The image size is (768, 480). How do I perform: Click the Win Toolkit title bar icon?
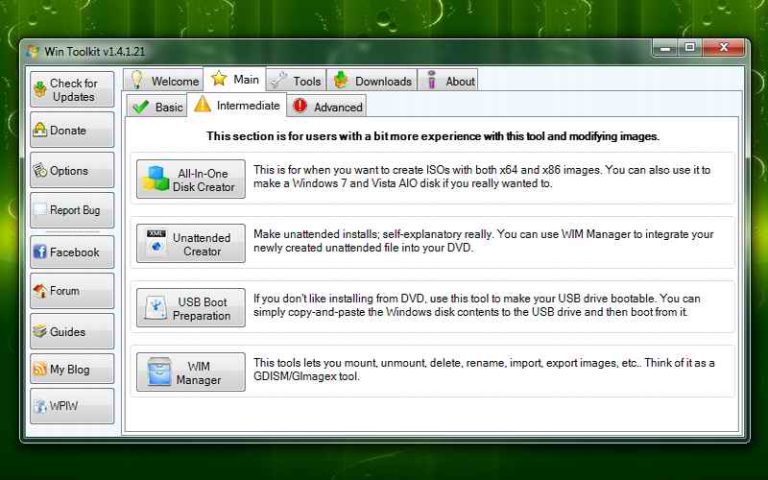tap(33, 51)
